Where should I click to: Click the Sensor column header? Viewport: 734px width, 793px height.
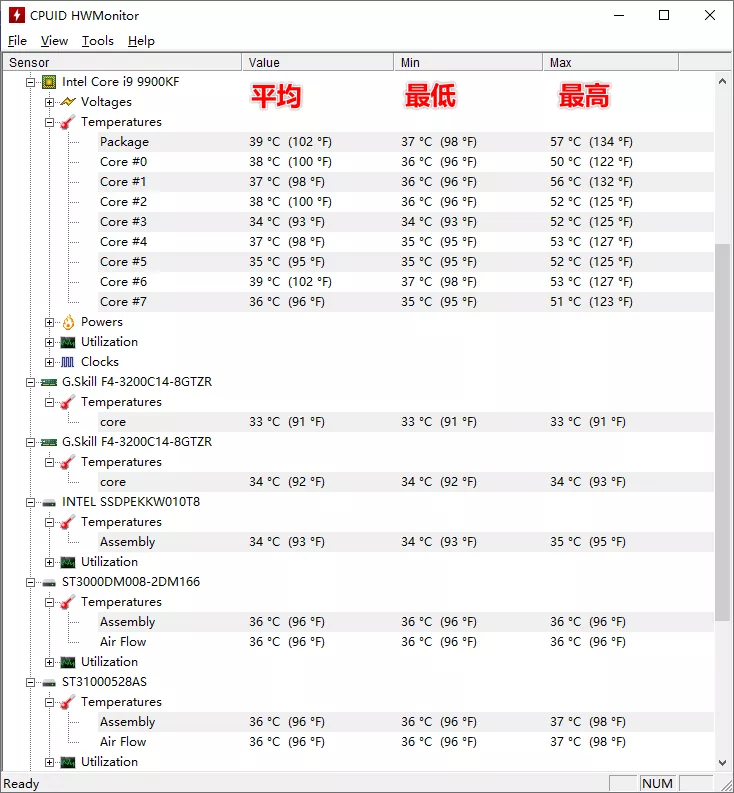pyautogui.click(x=122, y=63)
